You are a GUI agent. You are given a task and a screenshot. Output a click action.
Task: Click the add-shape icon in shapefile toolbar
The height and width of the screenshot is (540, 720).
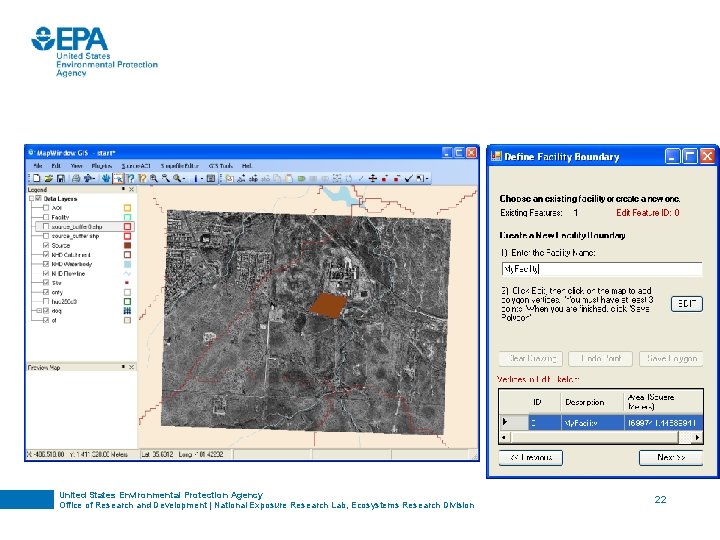(x=241, y=179)
